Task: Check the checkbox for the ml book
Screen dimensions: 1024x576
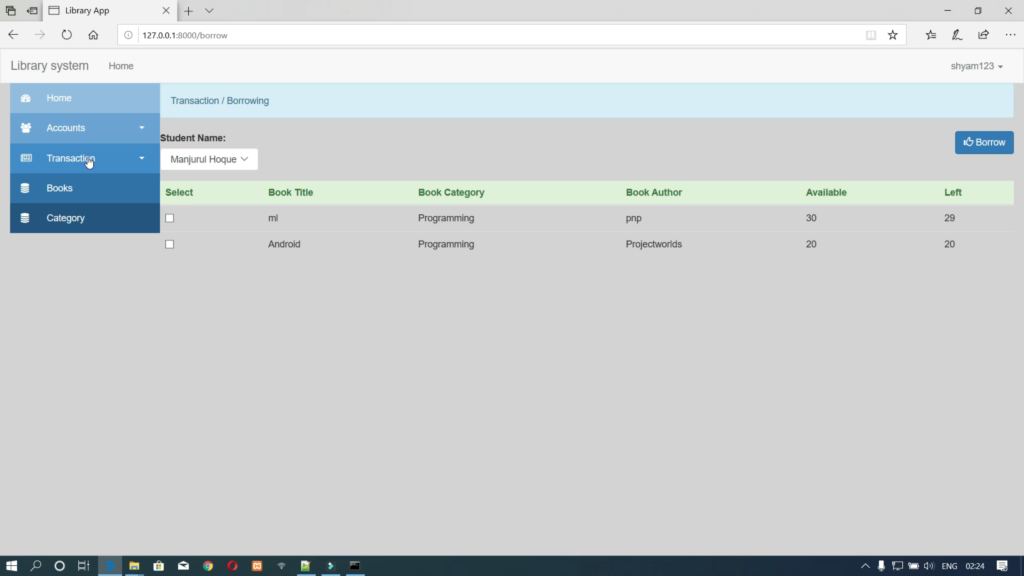Action: click(x=169, y=217)
